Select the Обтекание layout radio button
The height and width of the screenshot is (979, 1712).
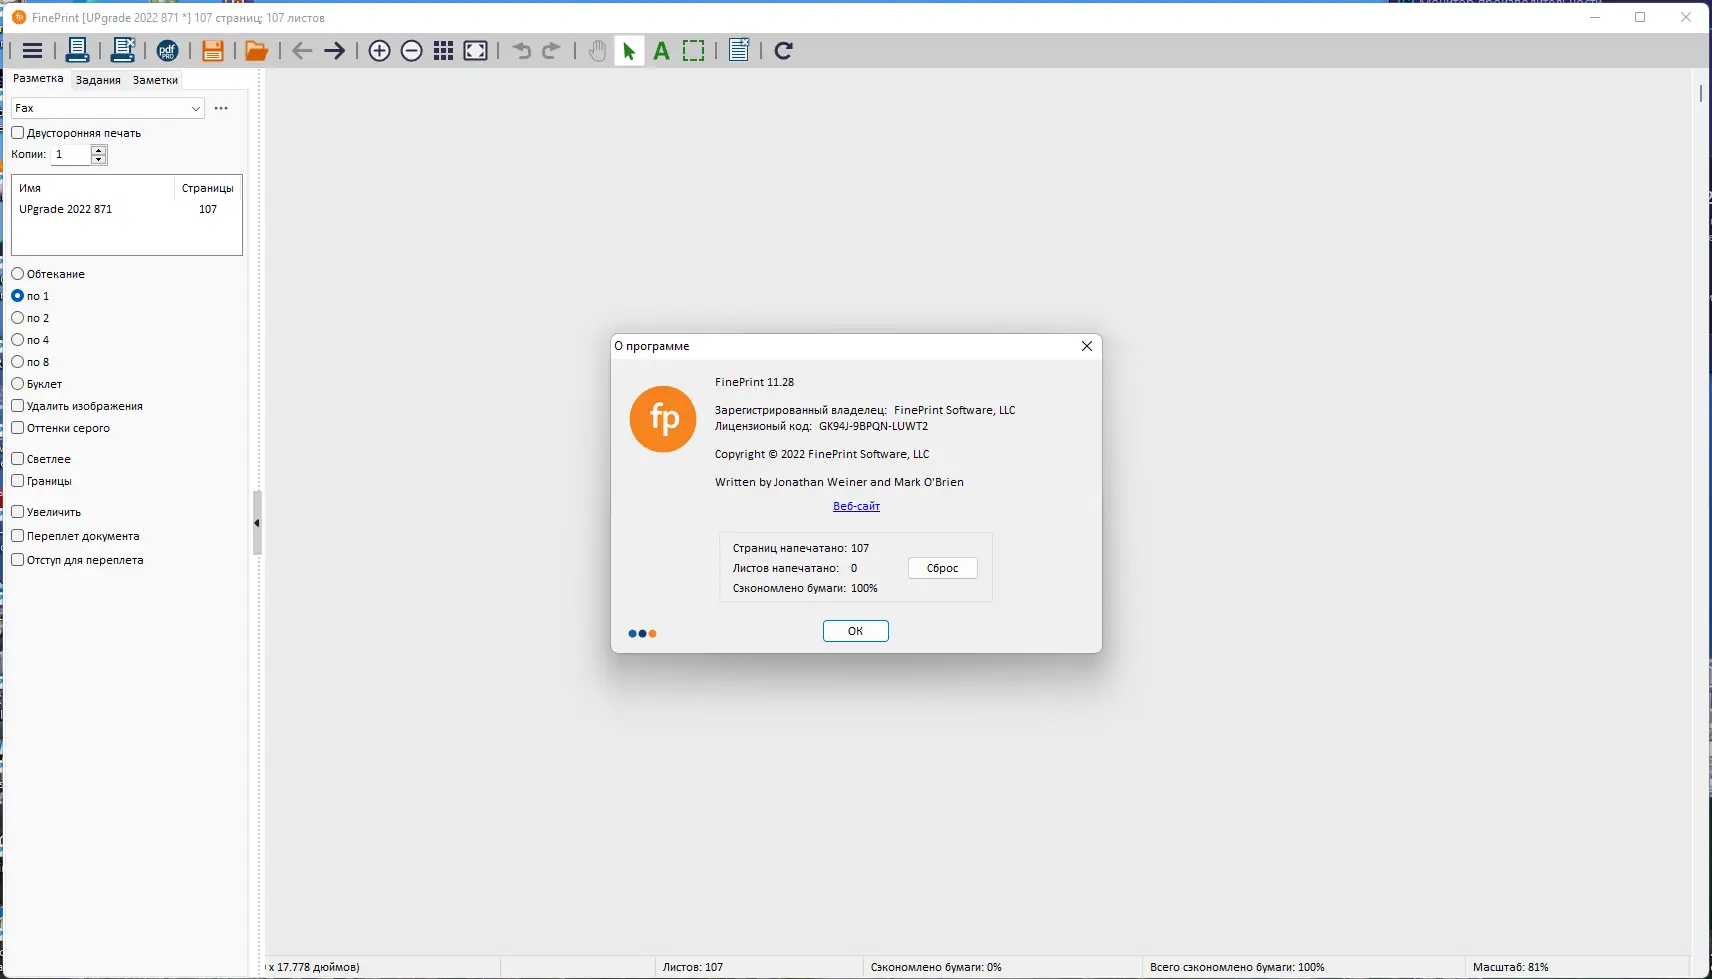pos(18,274)
